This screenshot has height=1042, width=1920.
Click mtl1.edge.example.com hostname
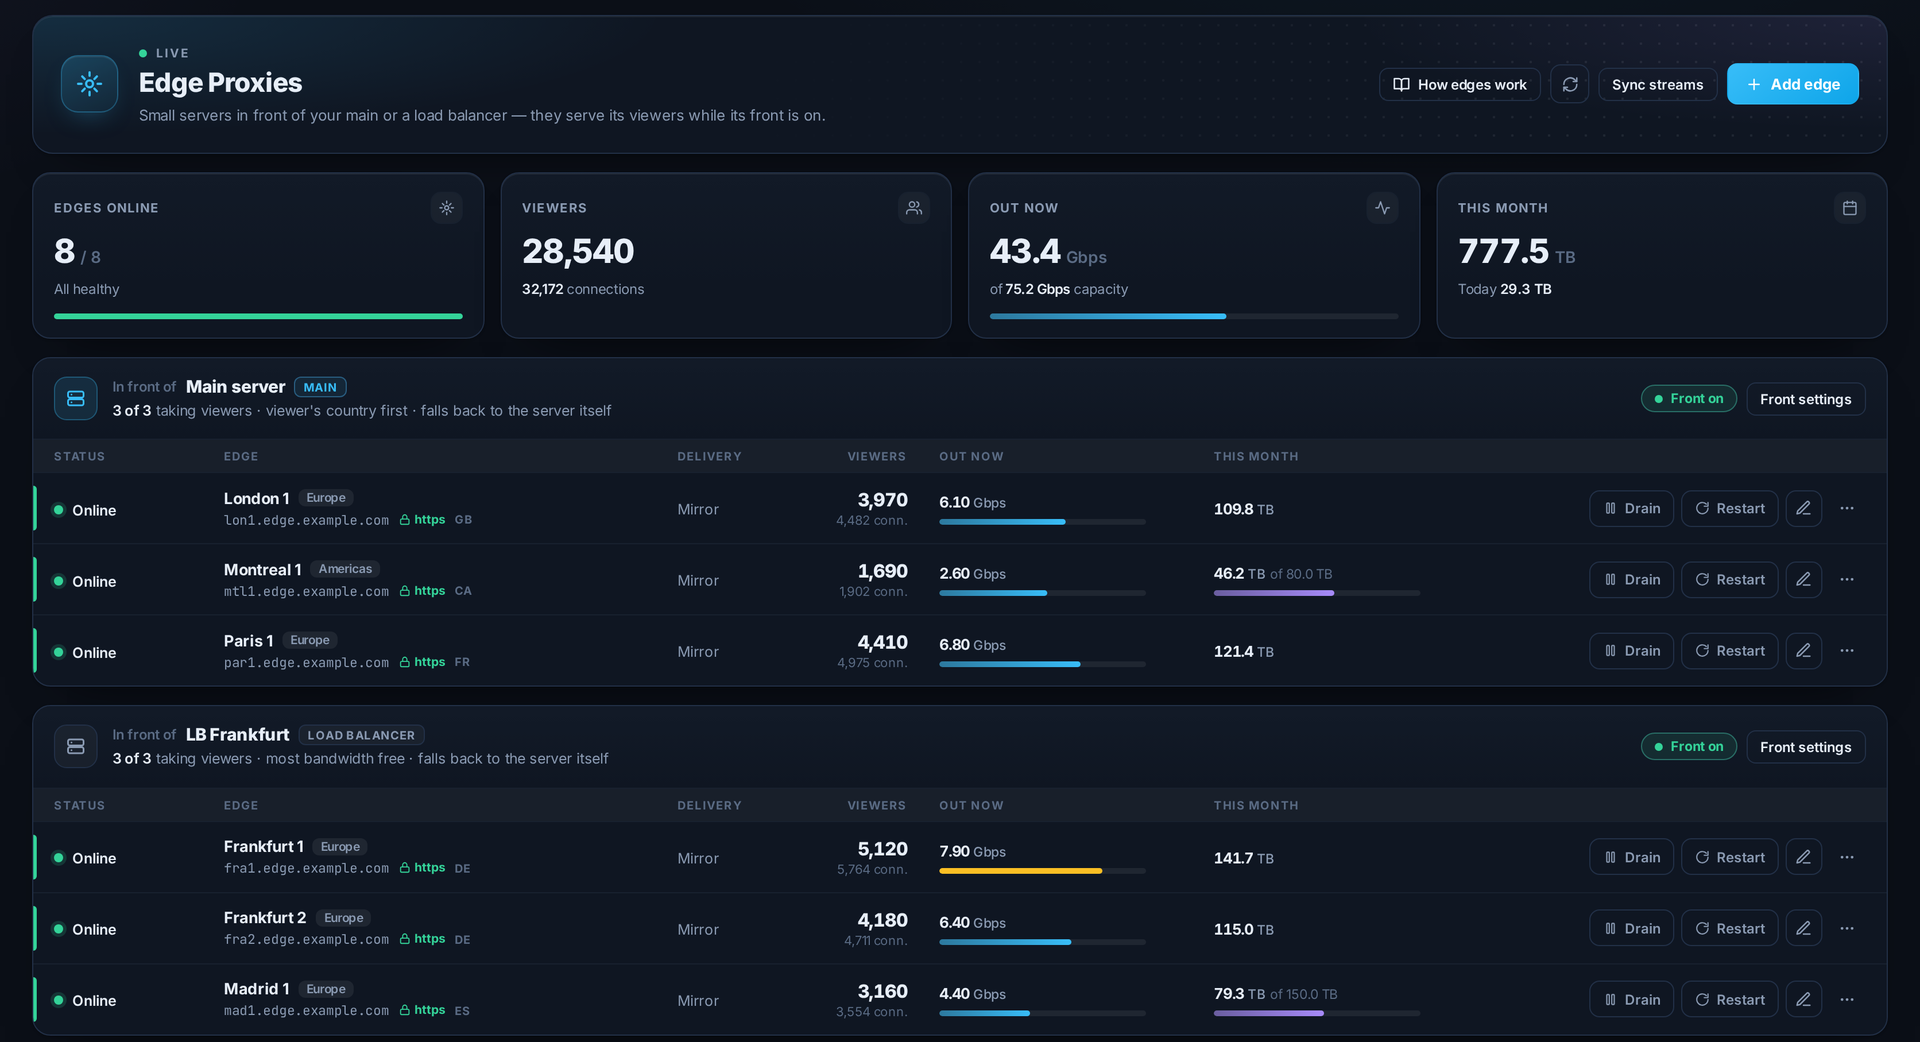click(x=306, y=591)
